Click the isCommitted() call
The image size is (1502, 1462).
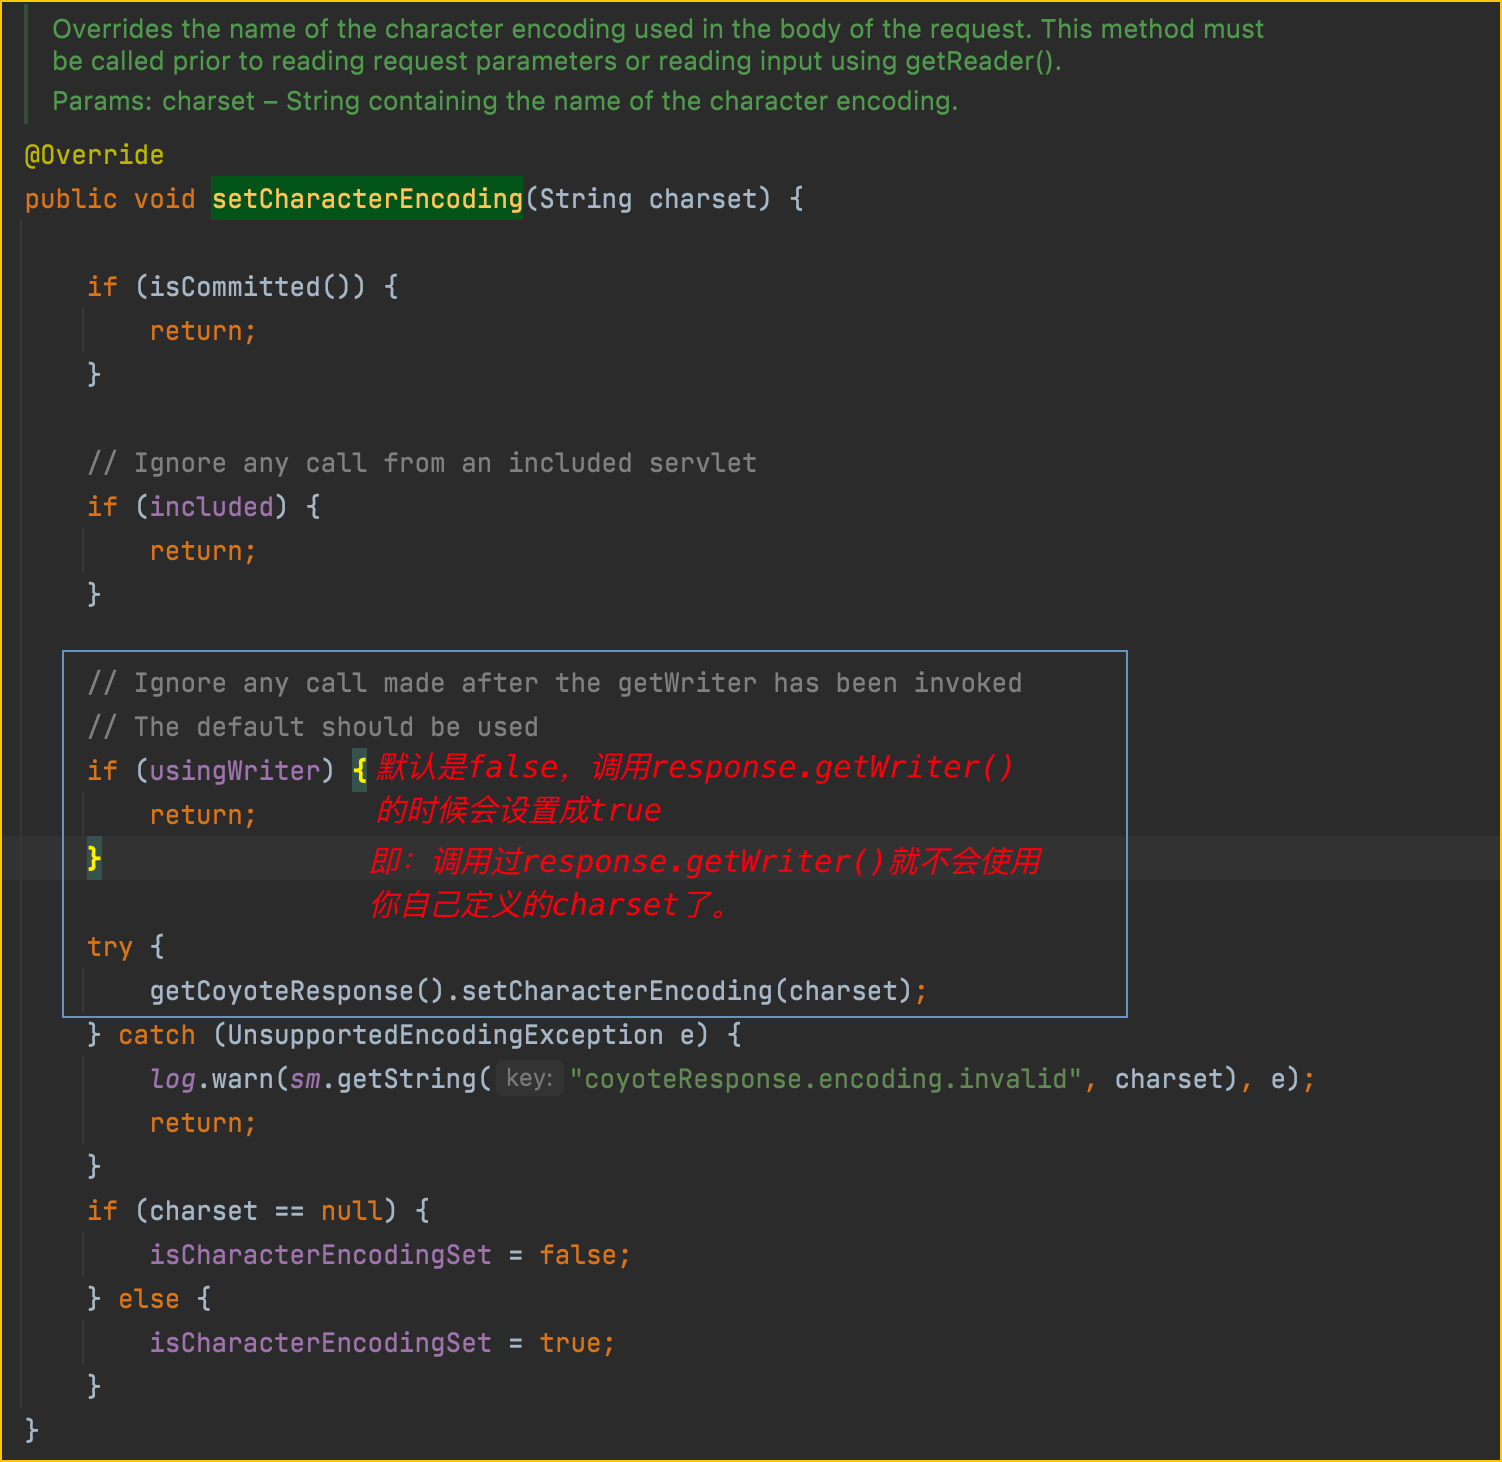pyautogui.click(x=250, y=287)
